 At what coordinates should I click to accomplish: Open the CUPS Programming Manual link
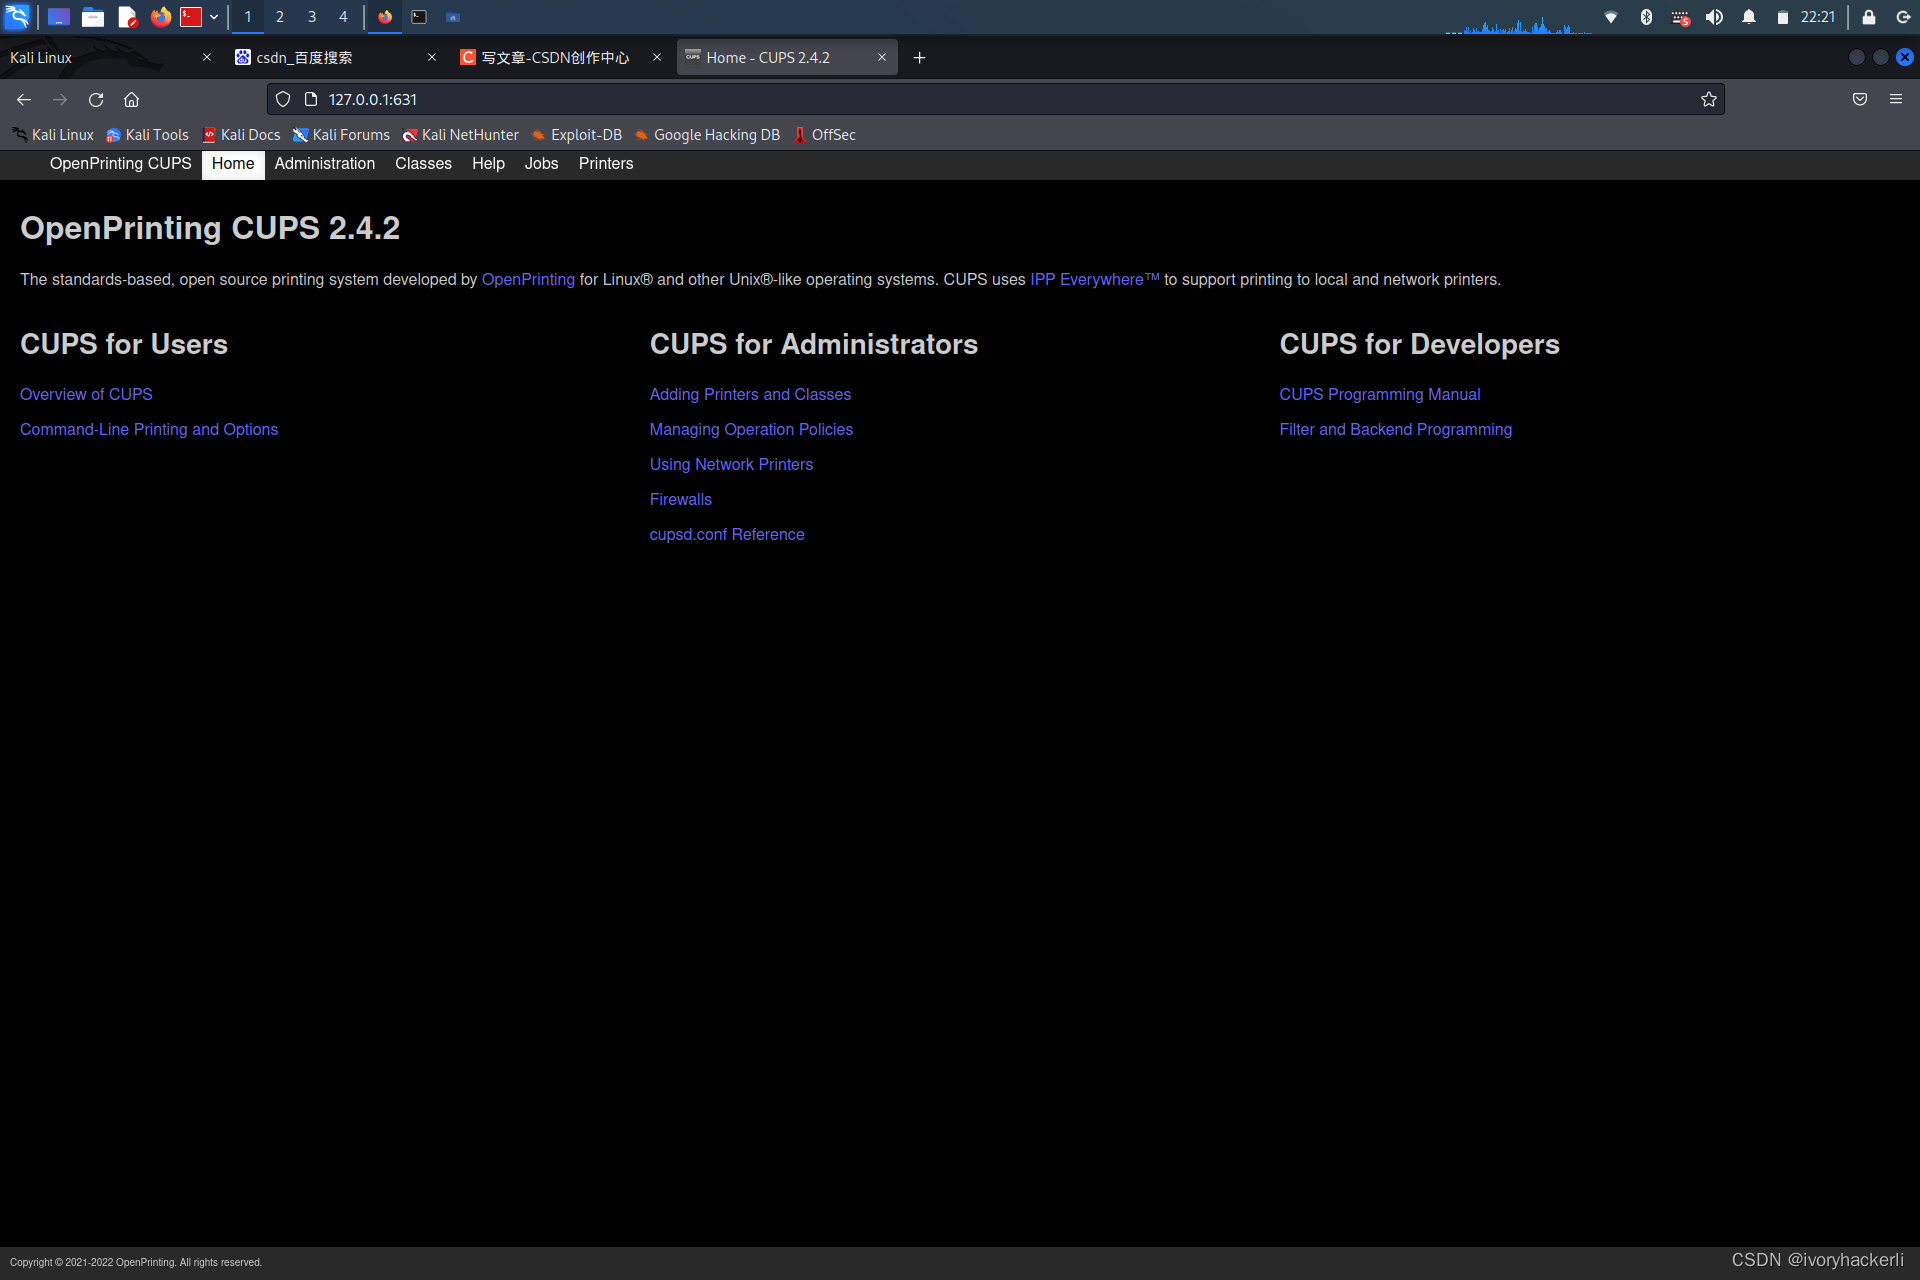(x=1379, y=394)
